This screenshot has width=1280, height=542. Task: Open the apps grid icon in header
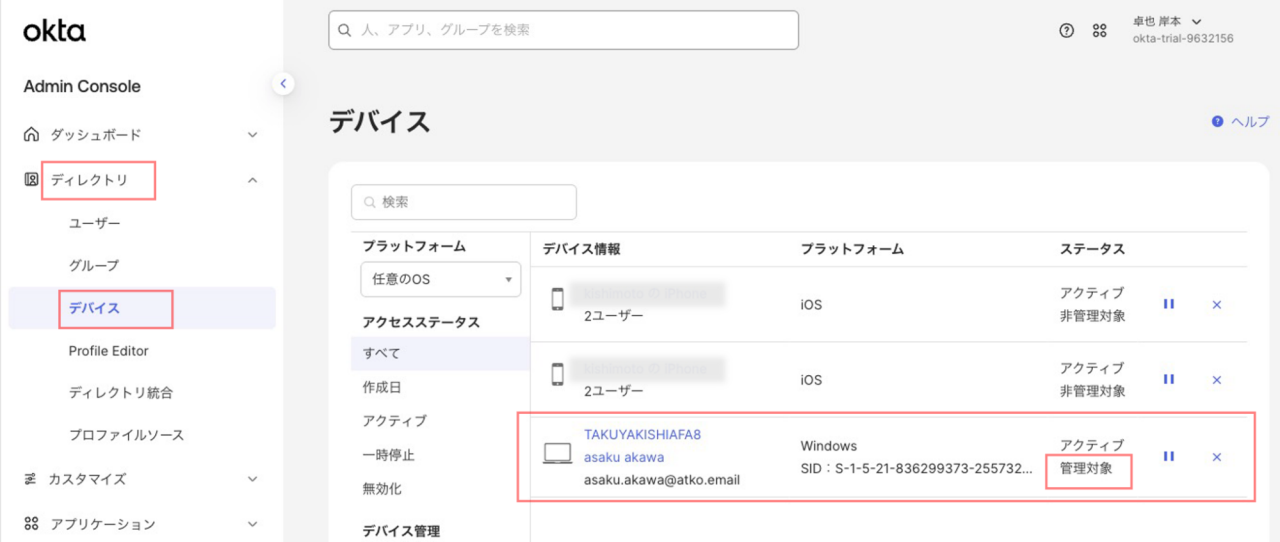(1099, 31)
